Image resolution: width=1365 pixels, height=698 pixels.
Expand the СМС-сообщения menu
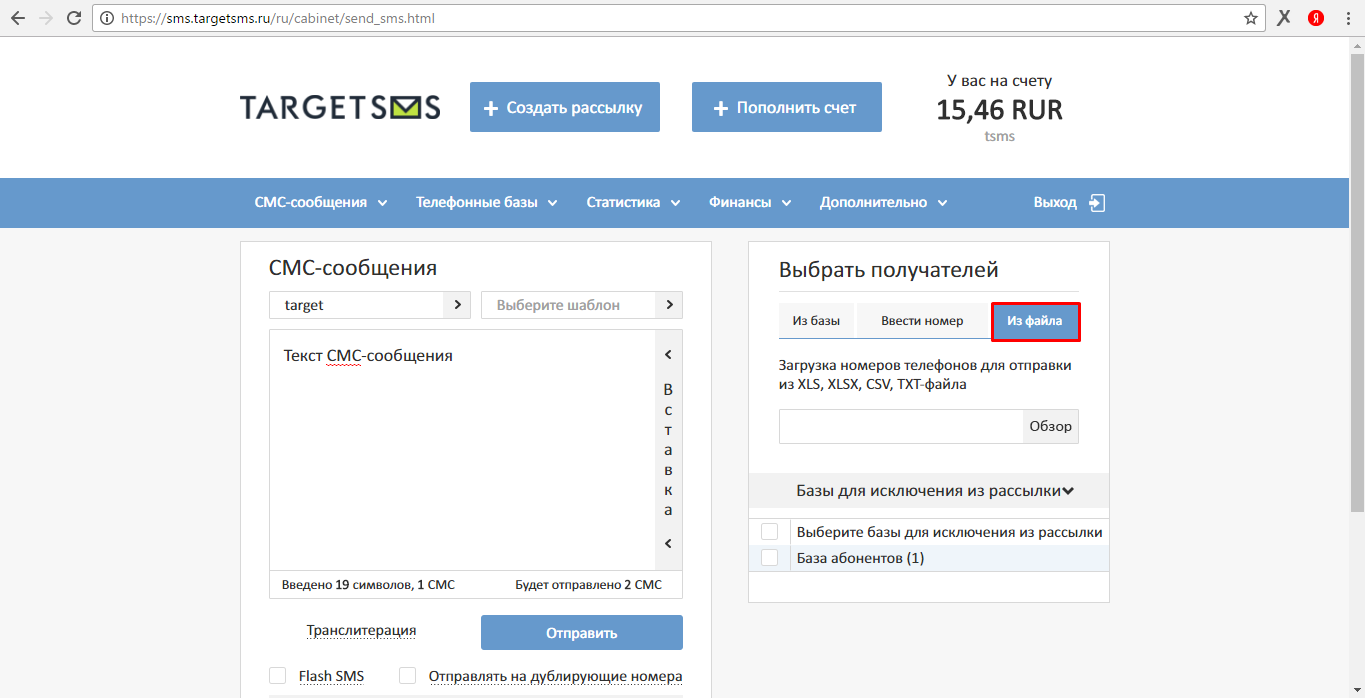click(x=321, y=203)
